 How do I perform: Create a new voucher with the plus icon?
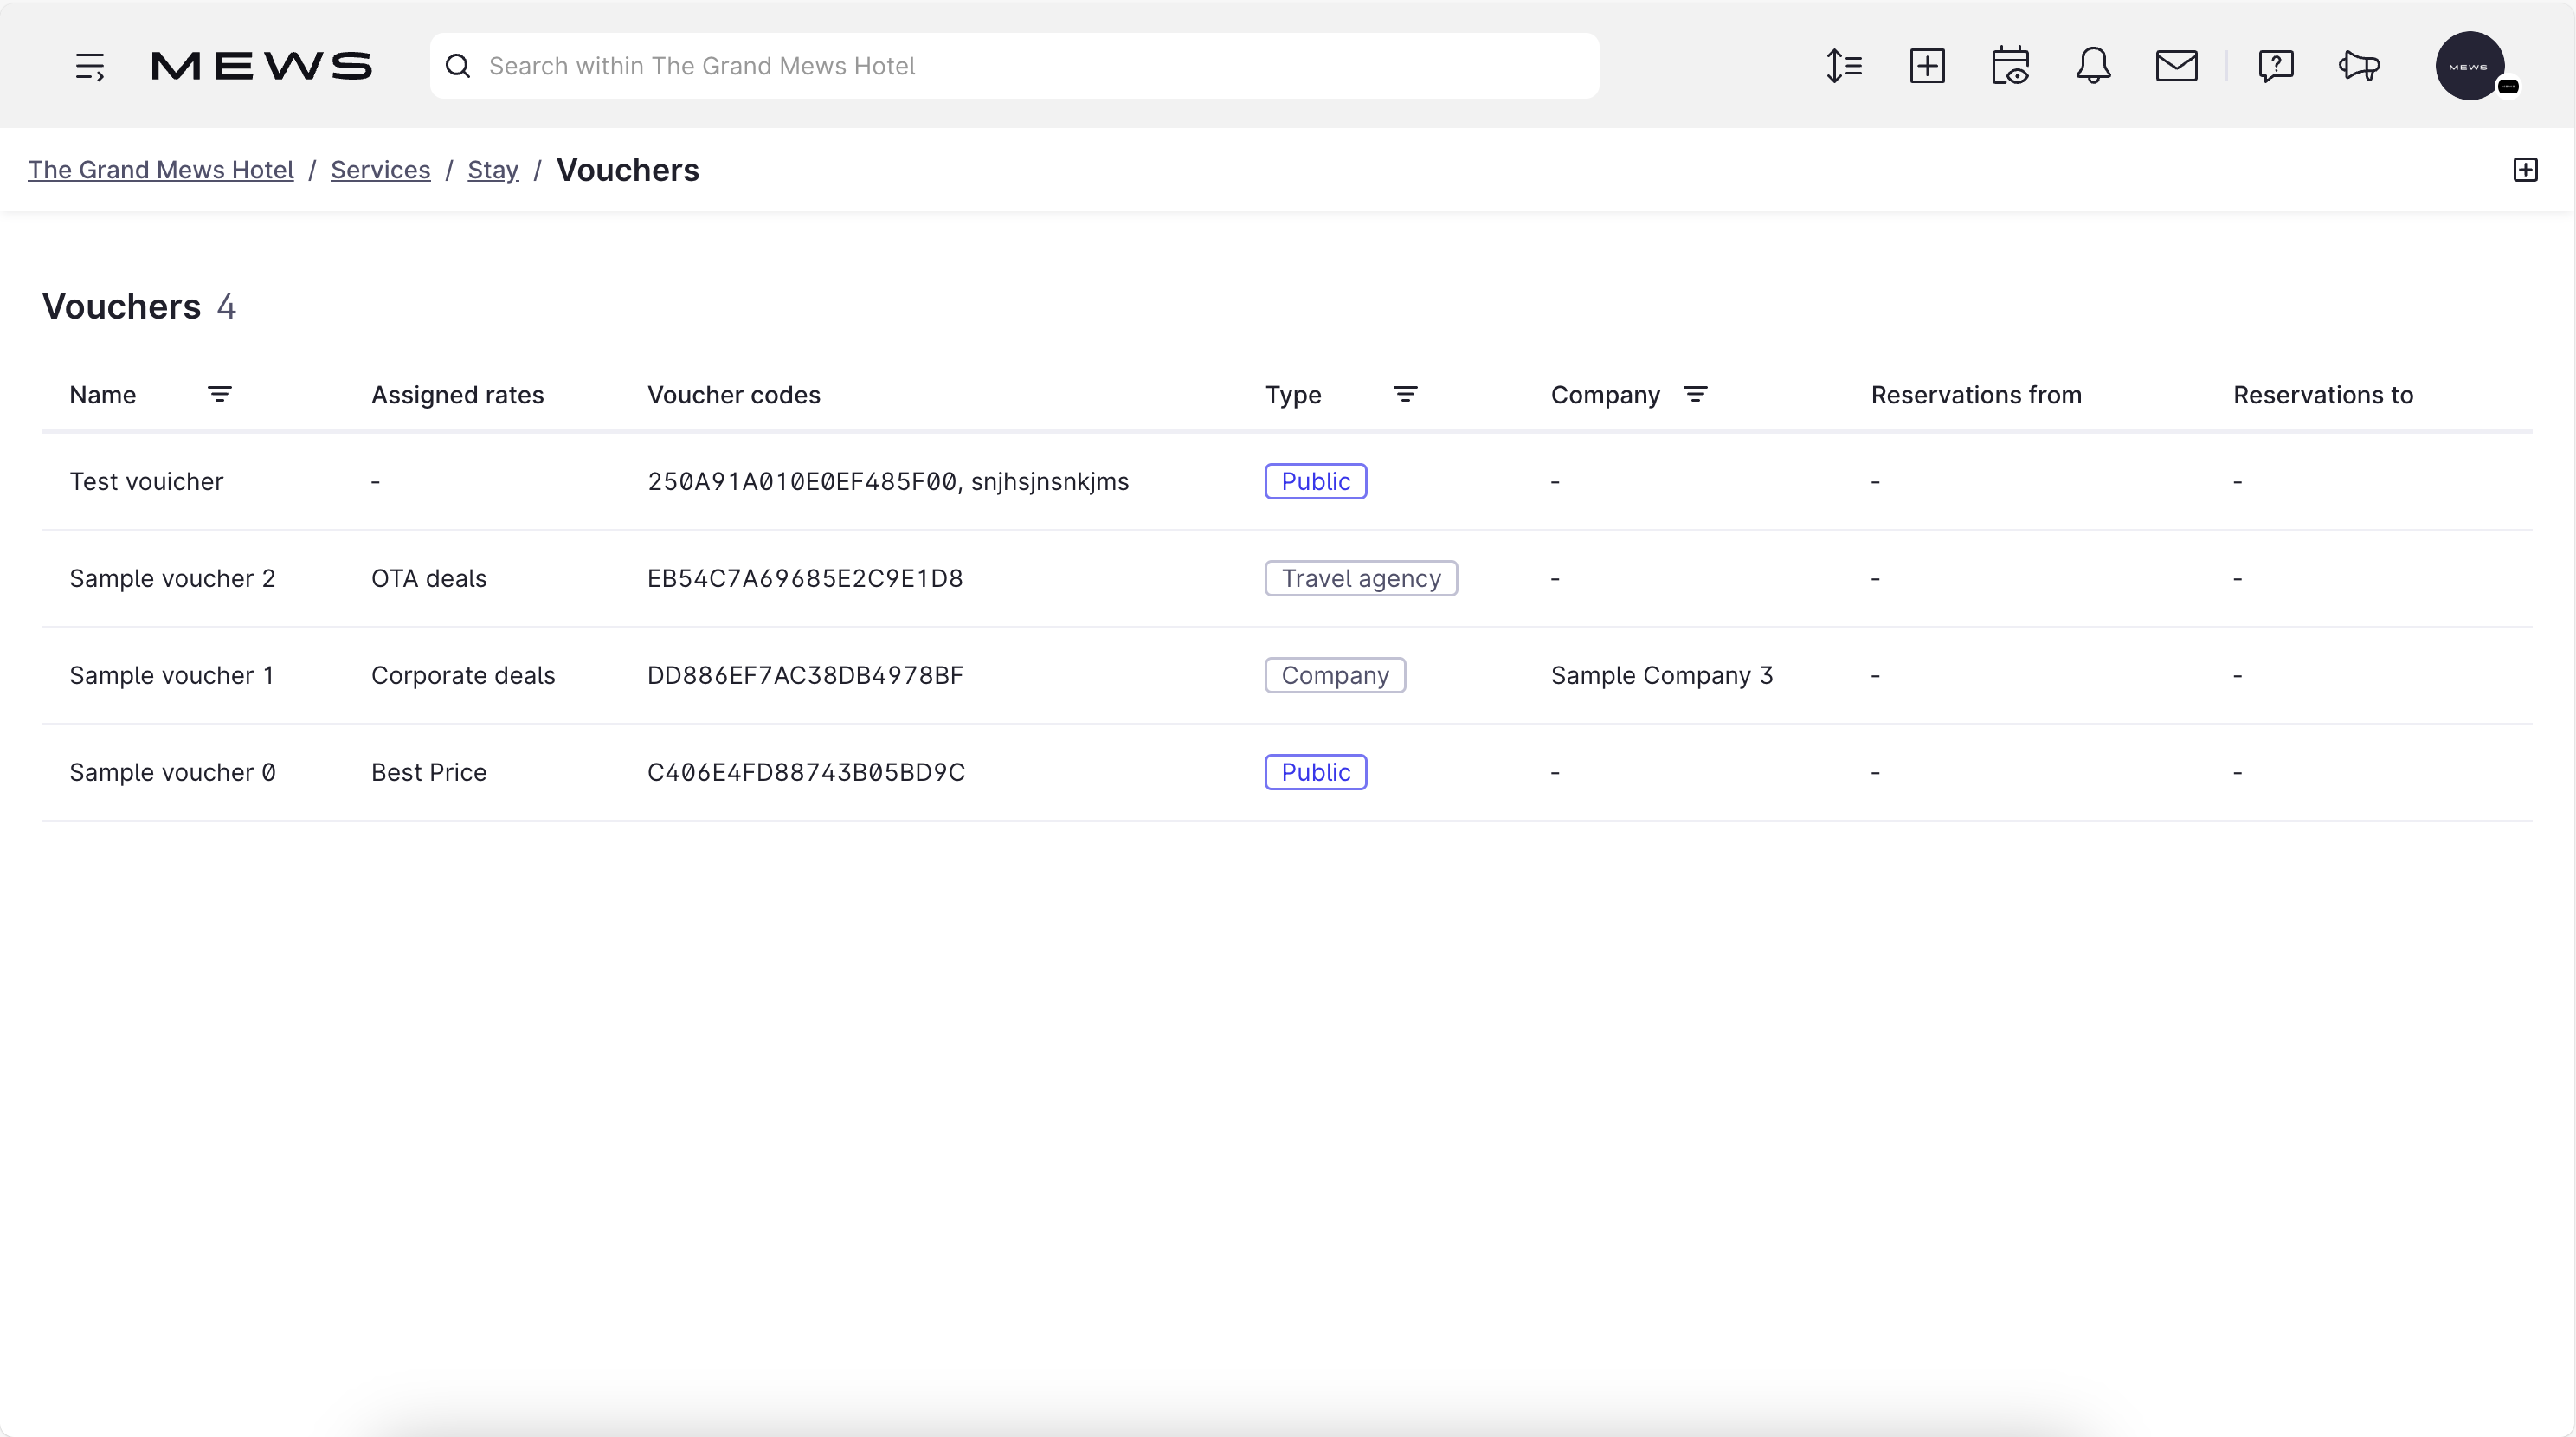2525,169
